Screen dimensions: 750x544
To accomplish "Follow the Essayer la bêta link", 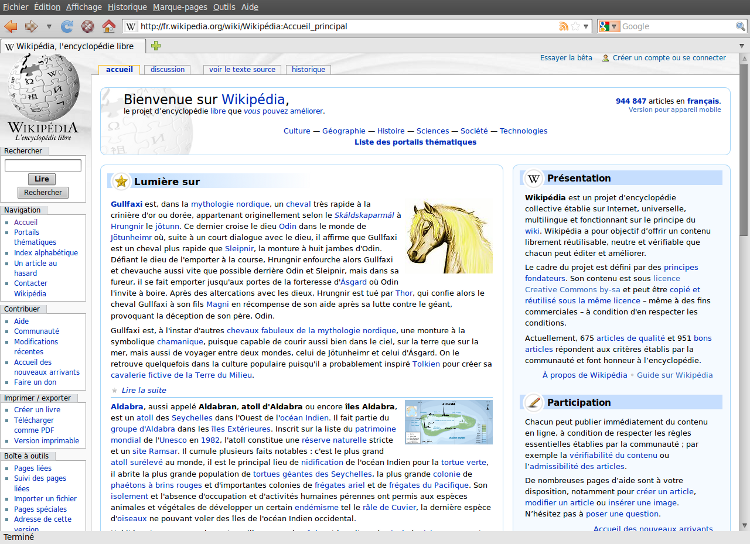I will (566, 58).
